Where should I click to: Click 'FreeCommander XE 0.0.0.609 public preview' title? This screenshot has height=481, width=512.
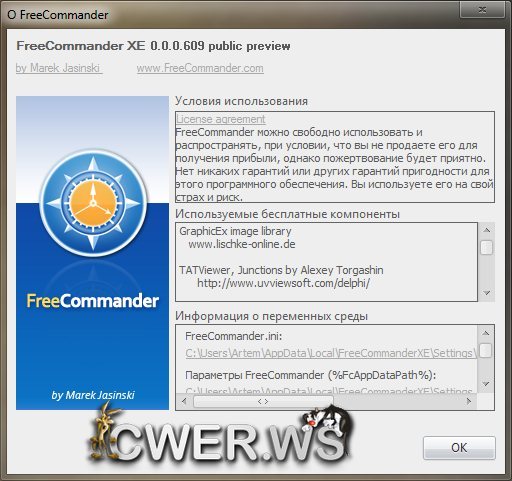[x=153, y=46]
